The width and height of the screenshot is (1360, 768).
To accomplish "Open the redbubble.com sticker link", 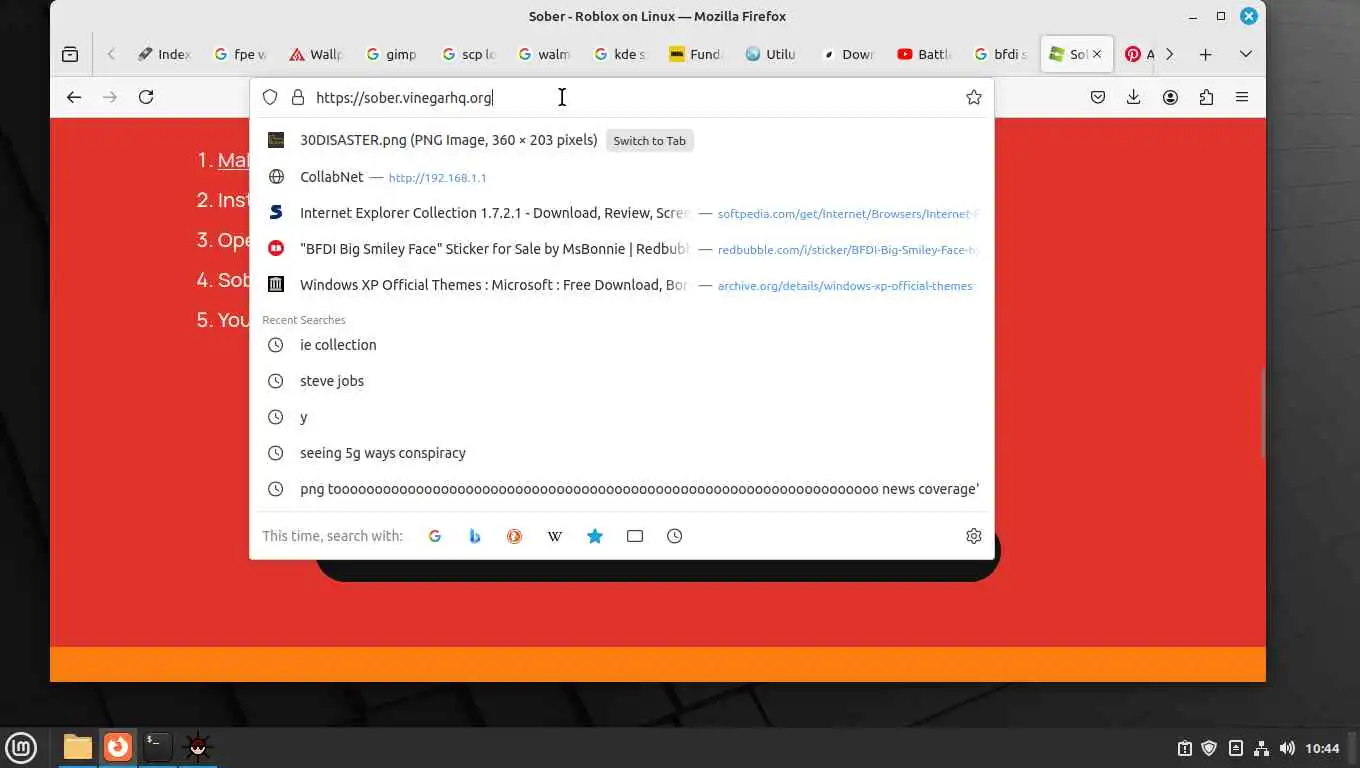I will (847, 250).
